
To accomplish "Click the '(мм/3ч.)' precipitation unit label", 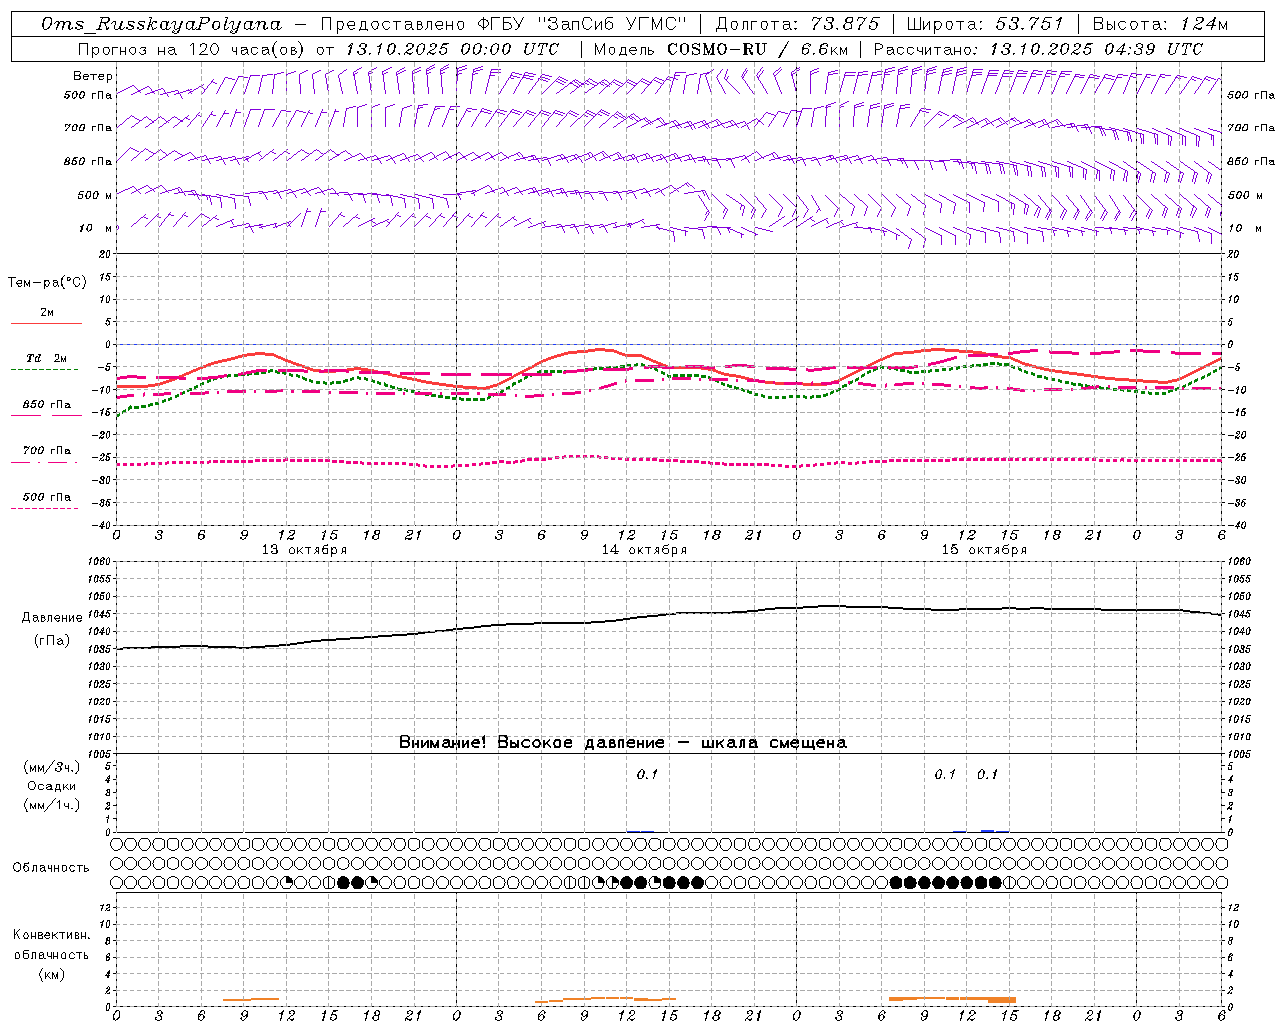I will 51,767.
